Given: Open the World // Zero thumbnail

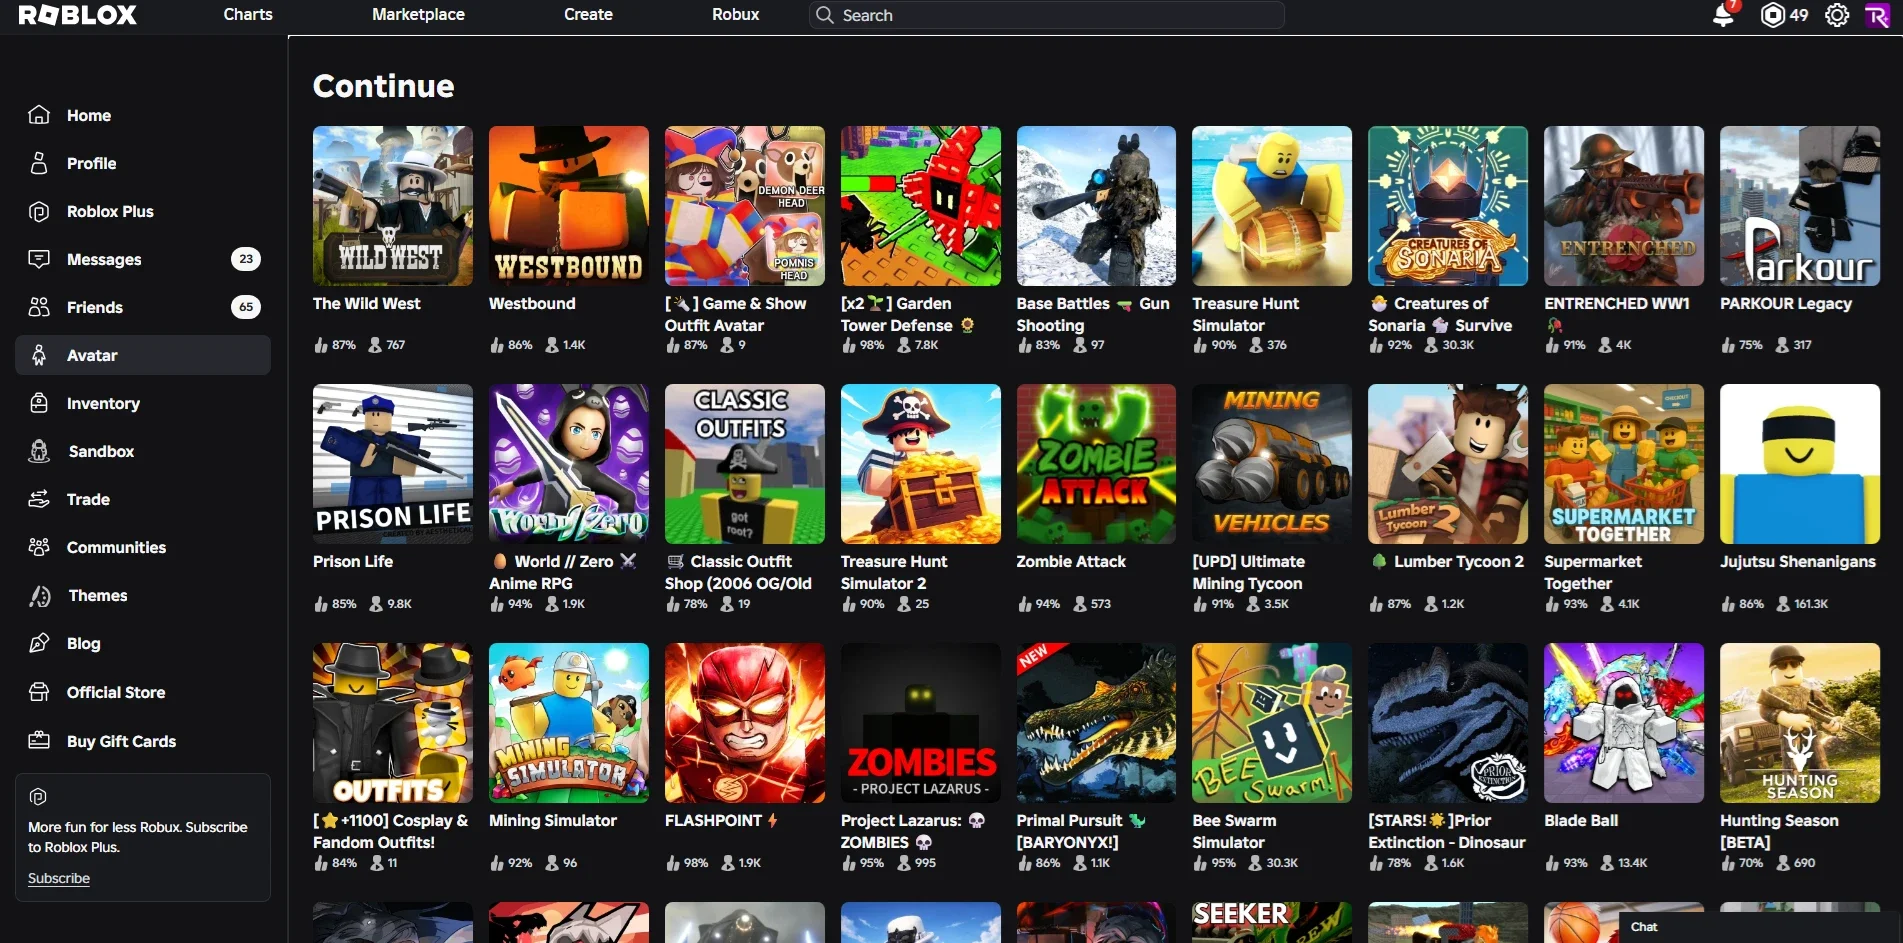Looking at the screenshot, I should 569,464.
